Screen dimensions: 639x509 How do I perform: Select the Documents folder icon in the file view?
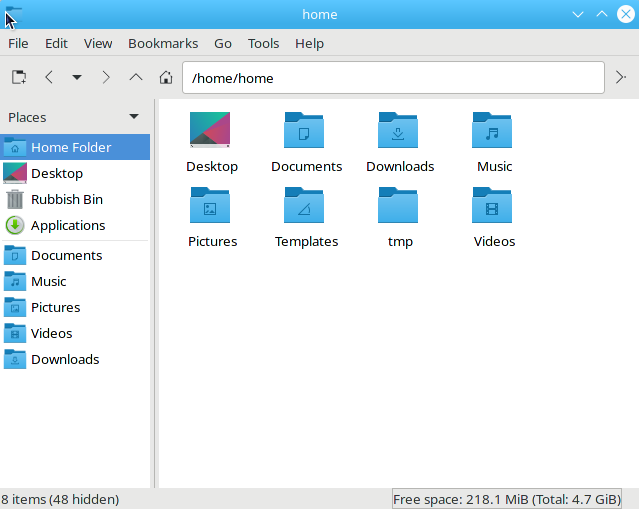304,130
